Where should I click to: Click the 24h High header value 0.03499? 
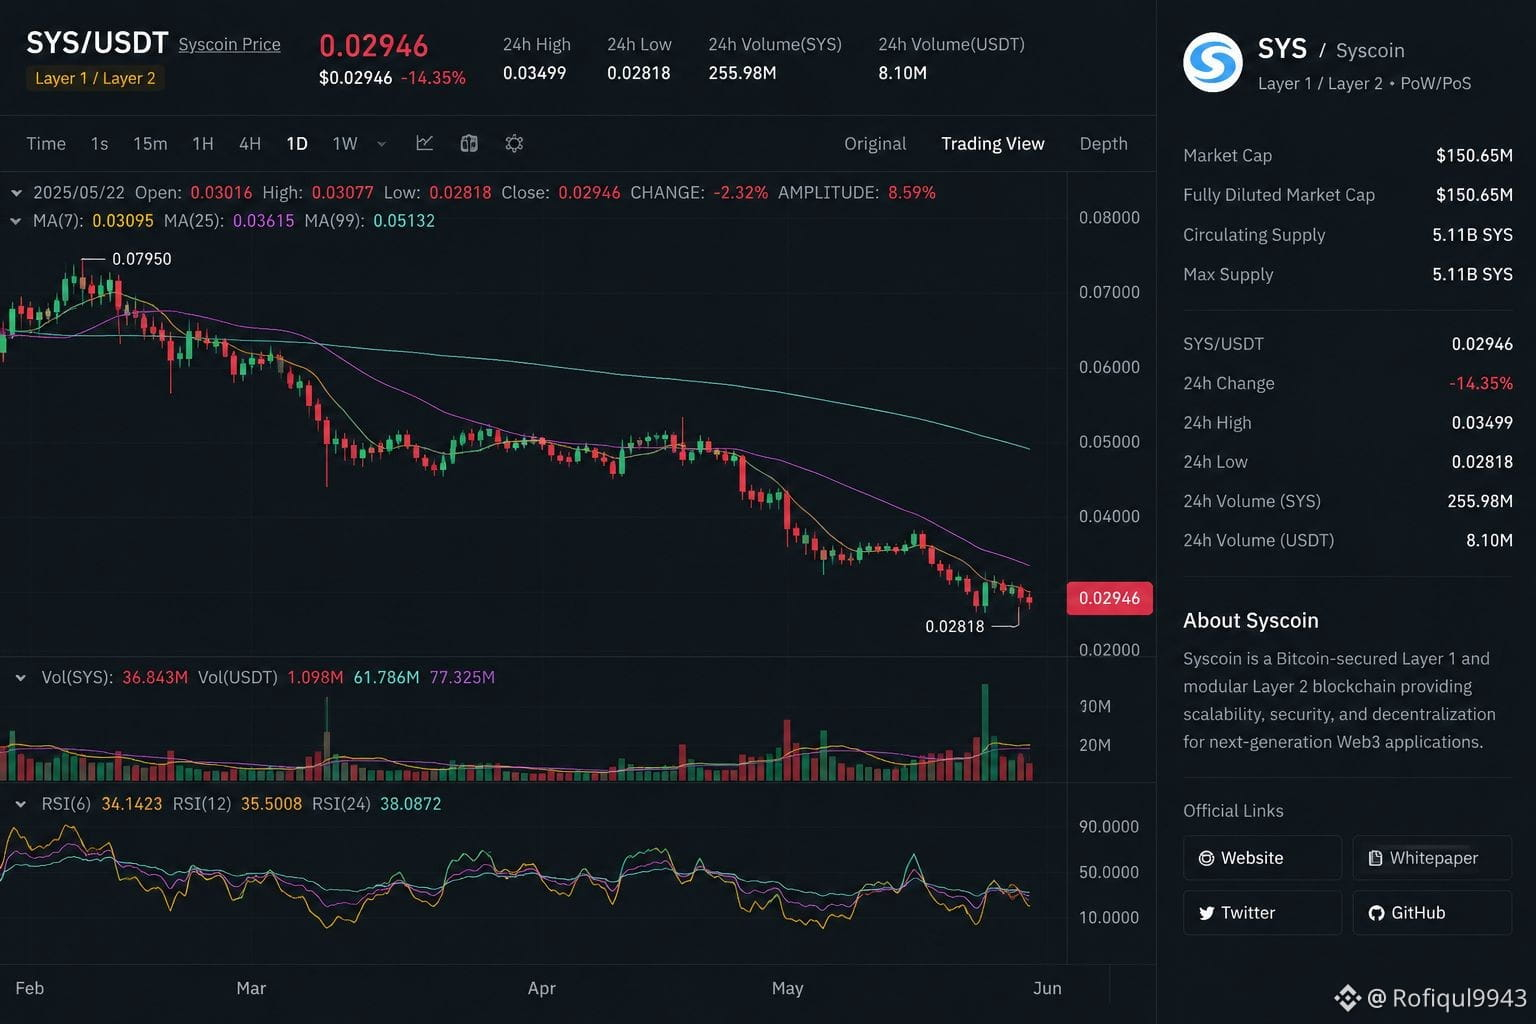(x=535, y=73)
